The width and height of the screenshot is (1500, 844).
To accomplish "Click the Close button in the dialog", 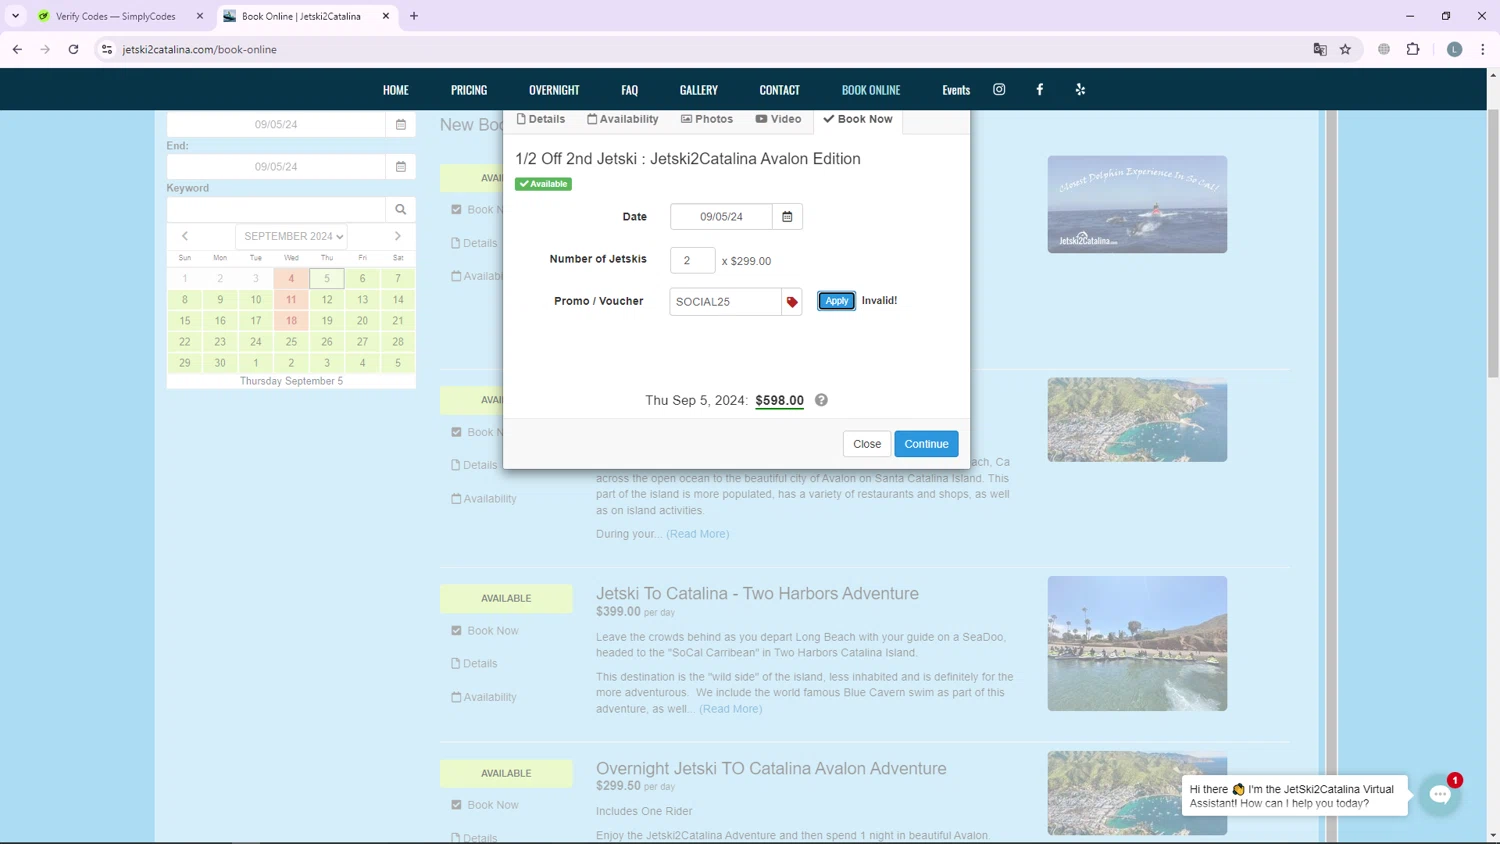I will pyautogui.click(x=867, y=444).
